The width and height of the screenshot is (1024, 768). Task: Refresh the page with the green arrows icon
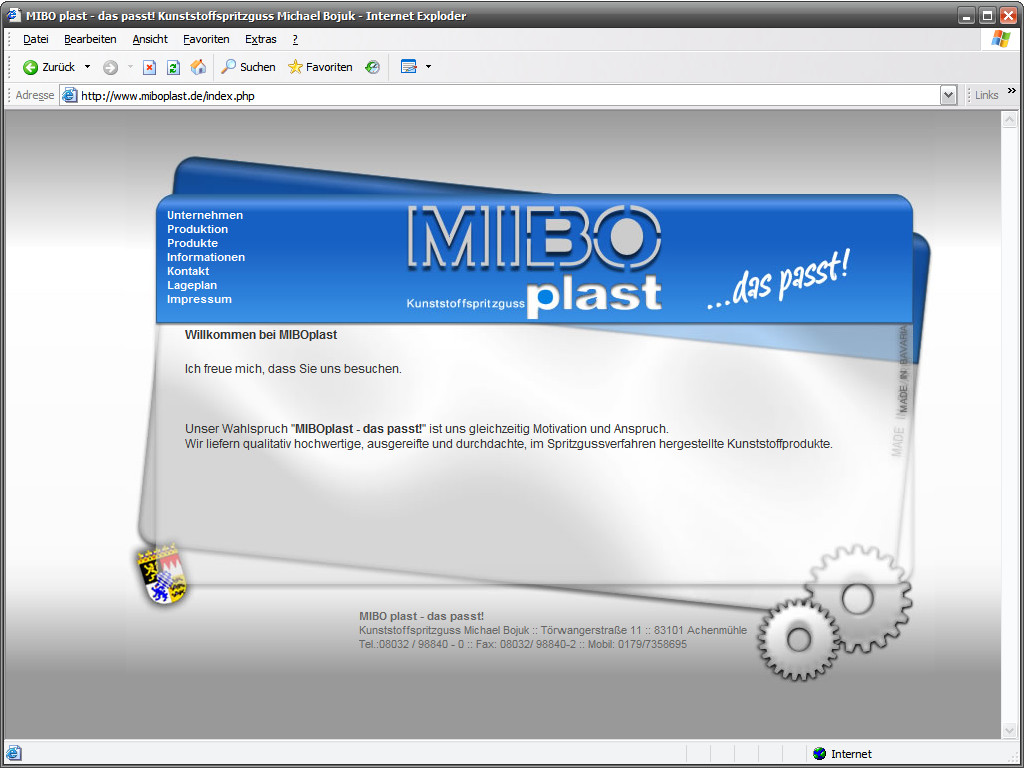173,67
